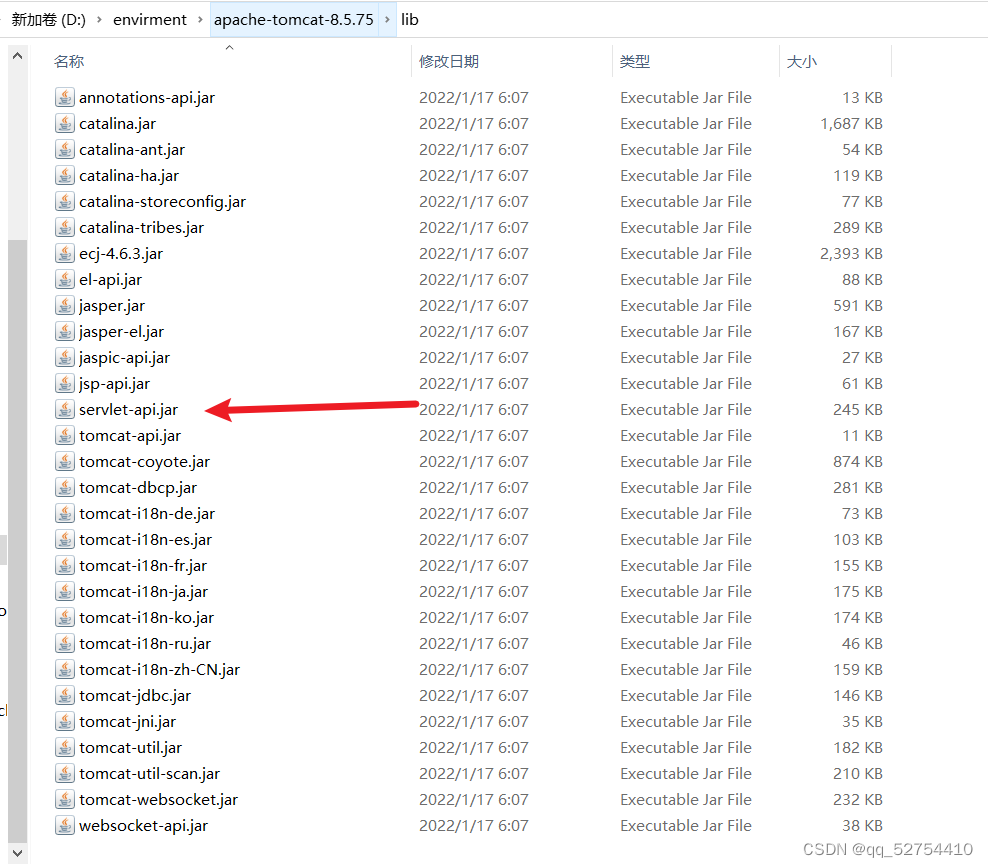Click the jar icon of jaspic-api.jar
Viewport: 988px width, 867px height.
64,357
